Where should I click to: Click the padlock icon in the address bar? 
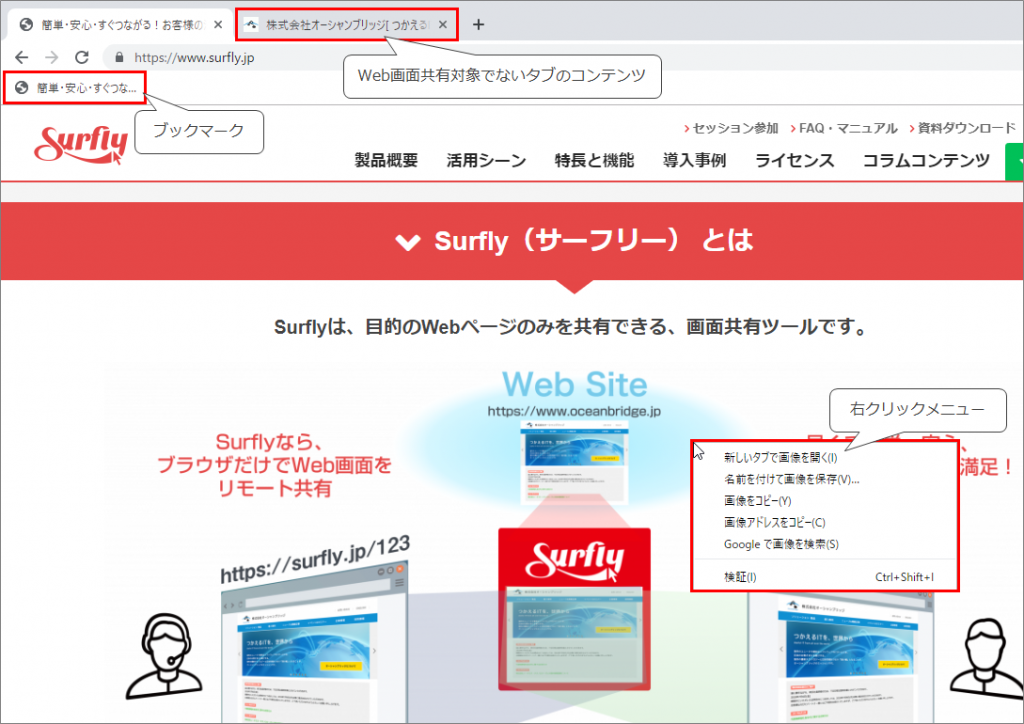coord(120,58)
